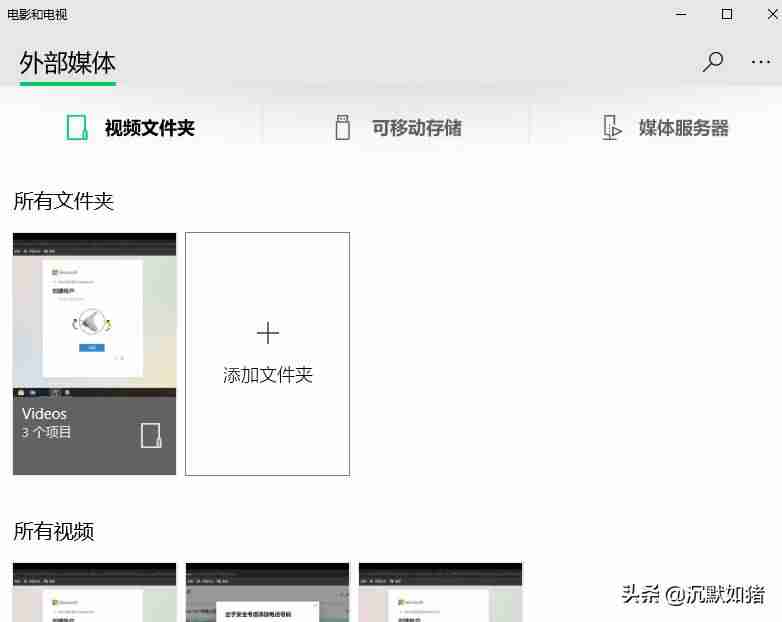Click the 'Videos' folder name text

(44, 414)
